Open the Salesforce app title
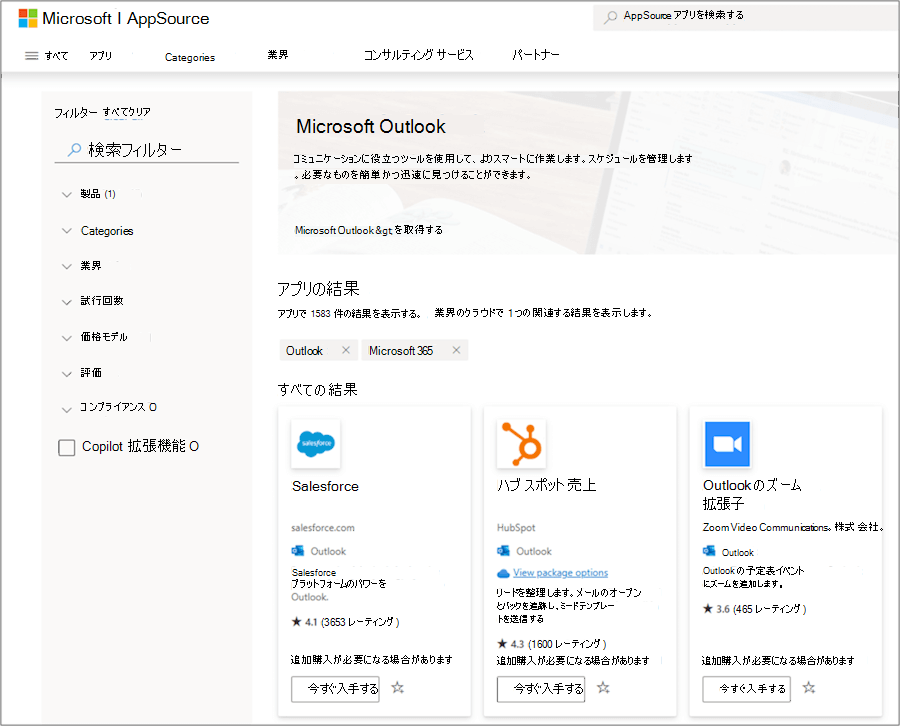This screenshot has width=900, height=726. point(325,486)
